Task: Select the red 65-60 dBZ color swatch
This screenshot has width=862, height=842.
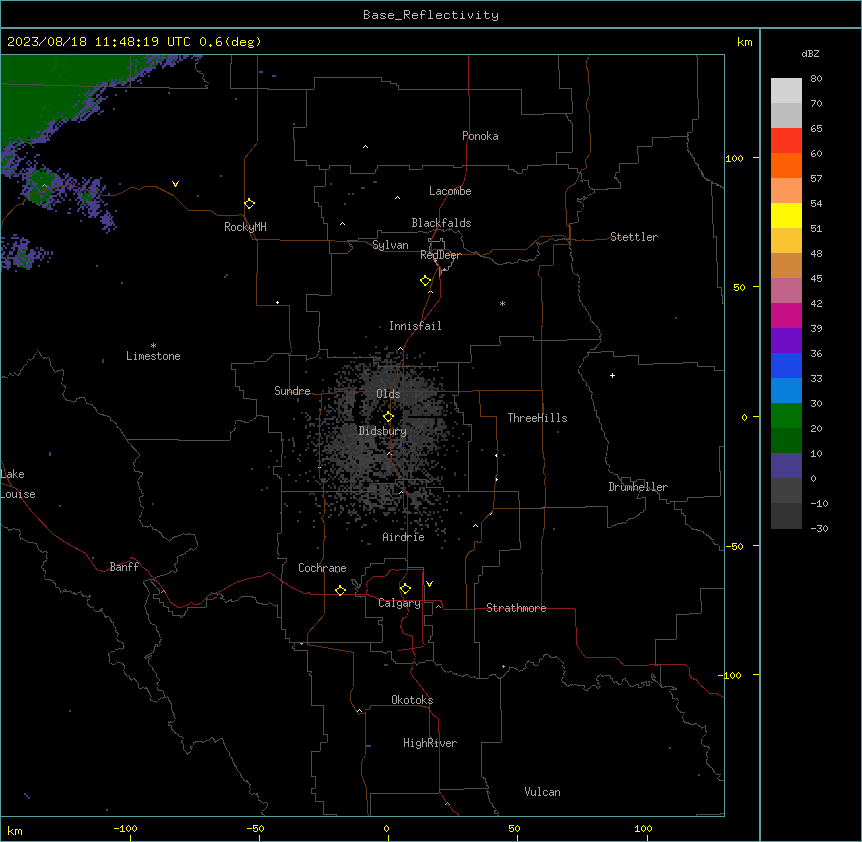Action: pos(786,141)
